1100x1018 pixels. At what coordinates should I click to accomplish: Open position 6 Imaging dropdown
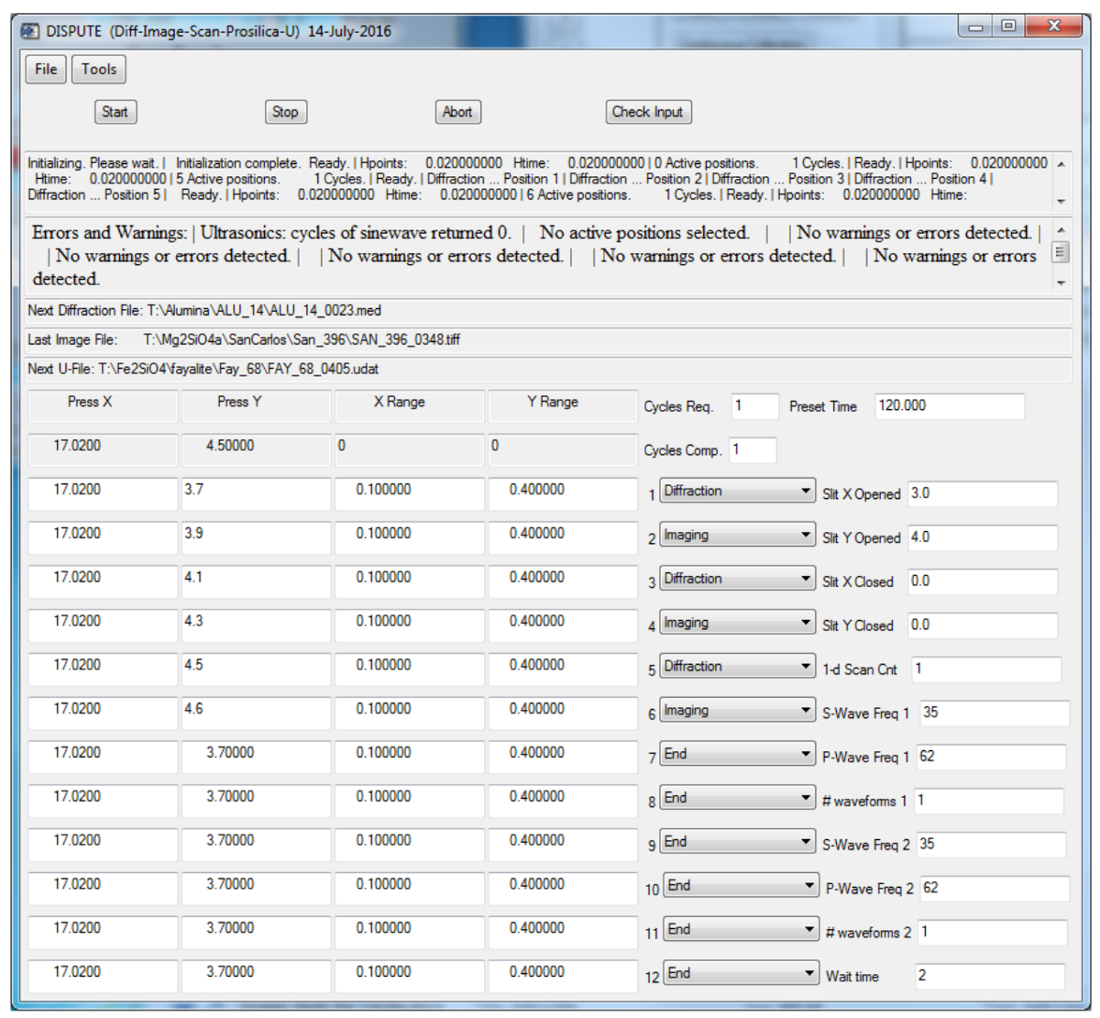click(736, 711)
